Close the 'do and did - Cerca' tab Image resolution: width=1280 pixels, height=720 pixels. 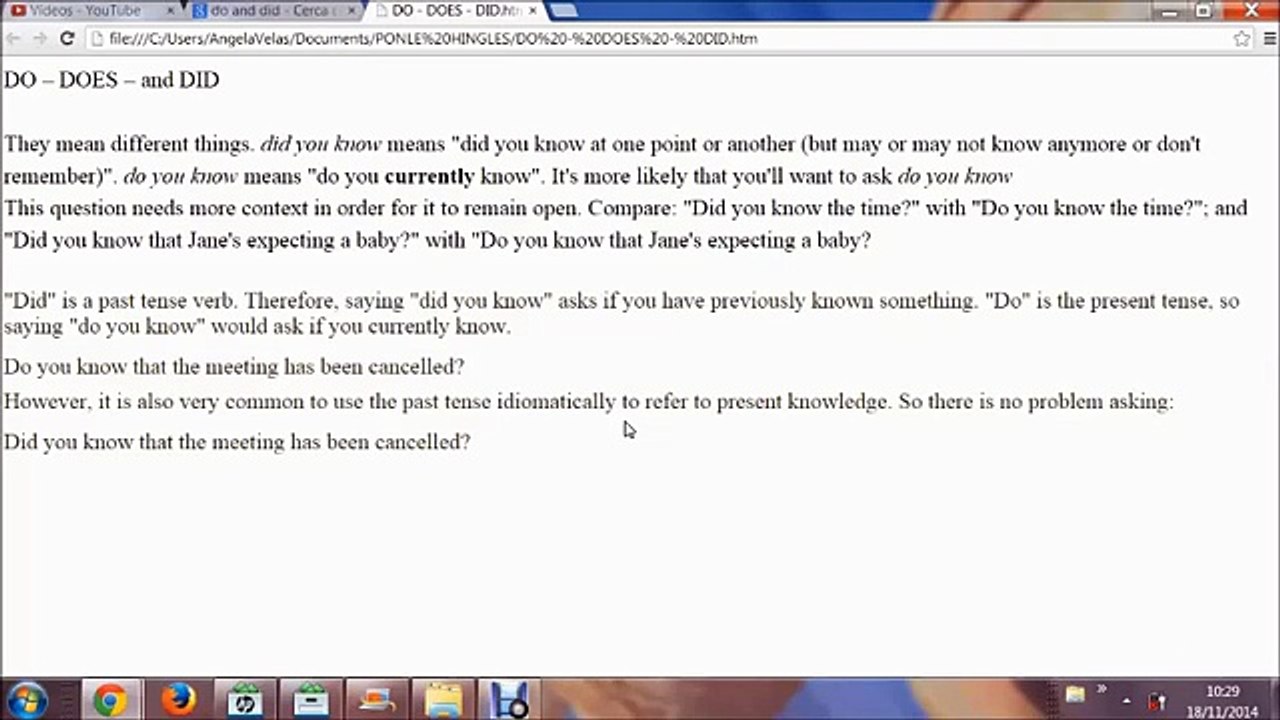(x=351, y=11)
